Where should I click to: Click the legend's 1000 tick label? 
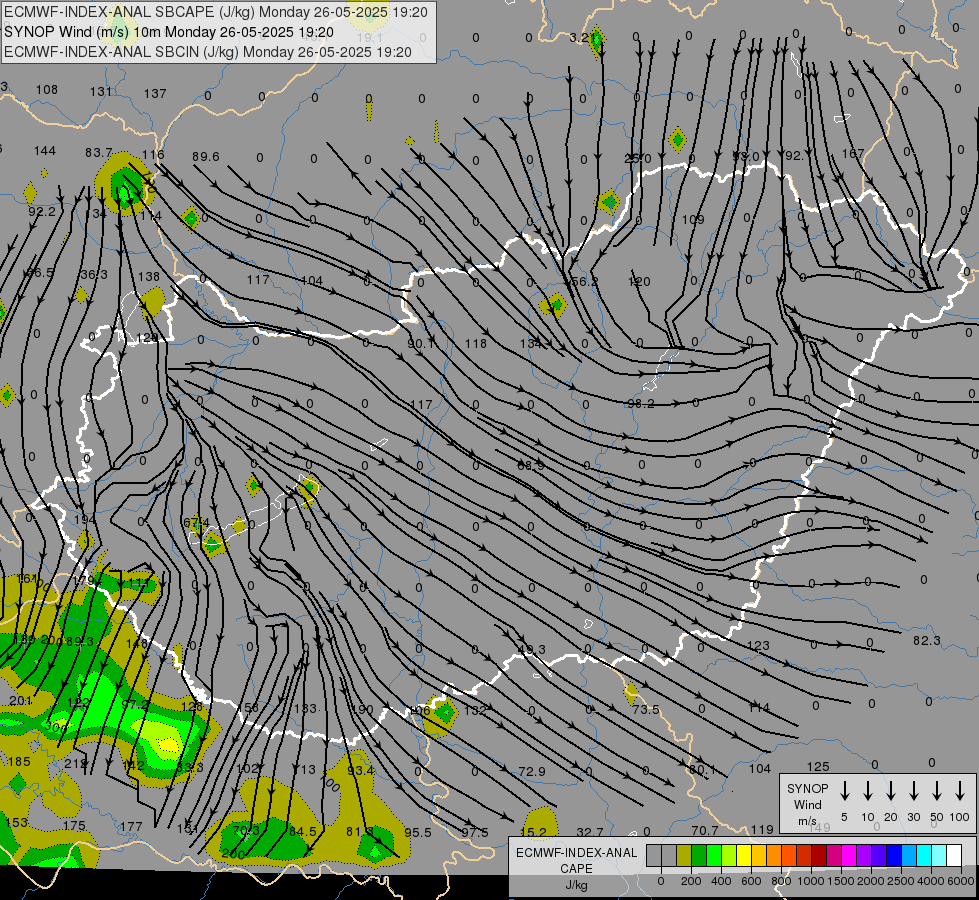(x=810, y=881)
